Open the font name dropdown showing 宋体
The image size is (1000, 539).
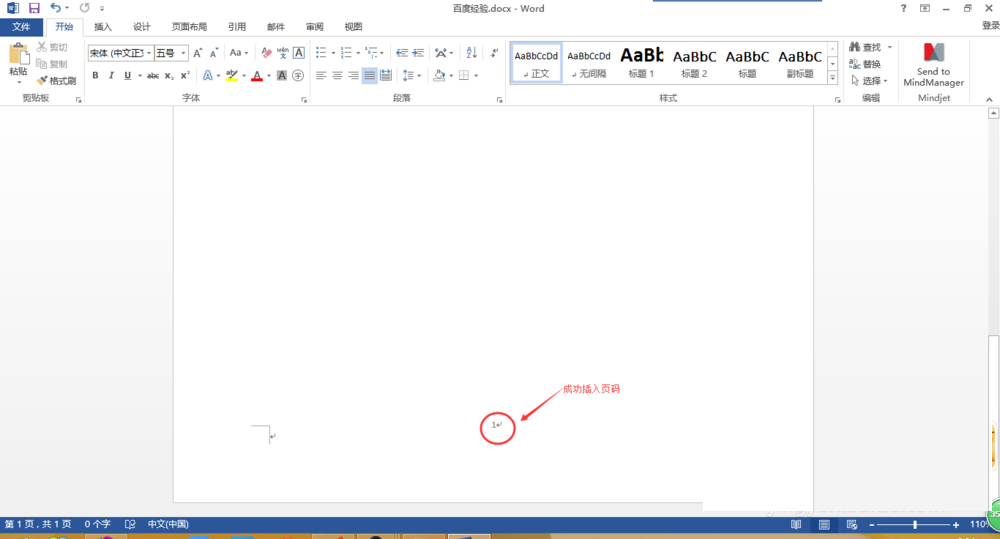click(149, 53)
